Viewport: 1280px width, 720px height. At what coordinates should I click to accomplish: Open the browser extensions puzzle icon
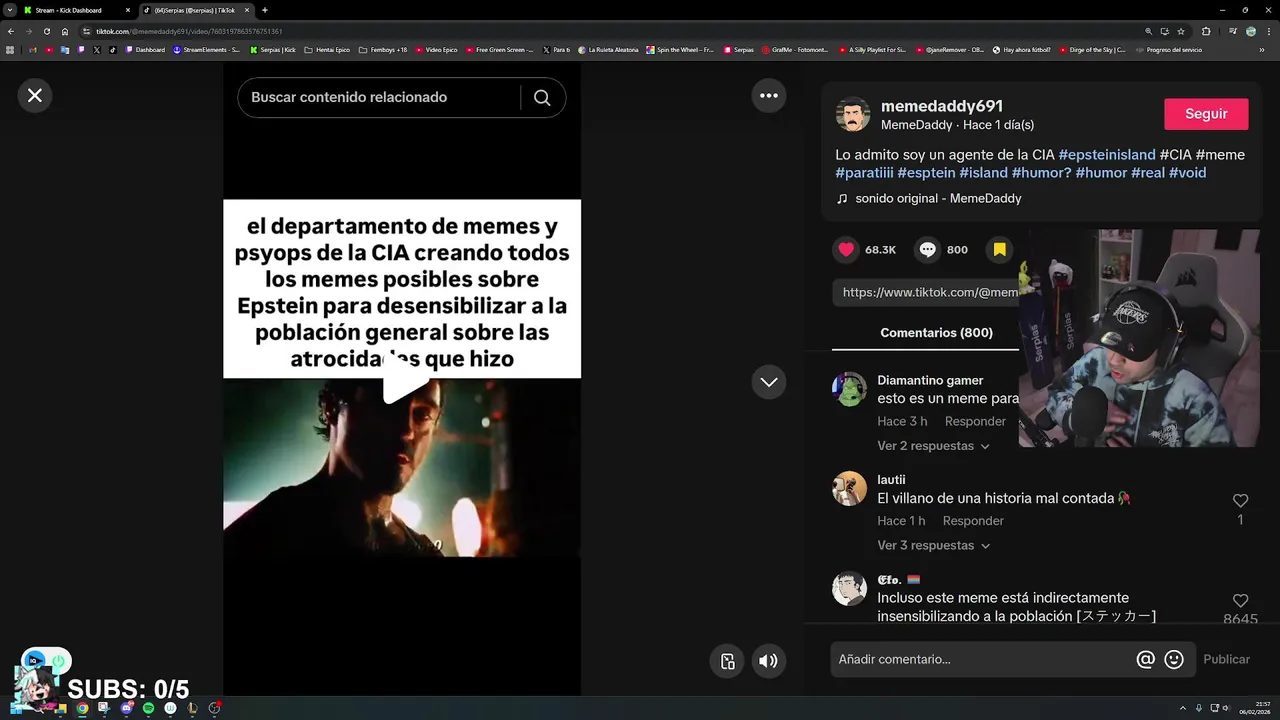[1205, 31]
